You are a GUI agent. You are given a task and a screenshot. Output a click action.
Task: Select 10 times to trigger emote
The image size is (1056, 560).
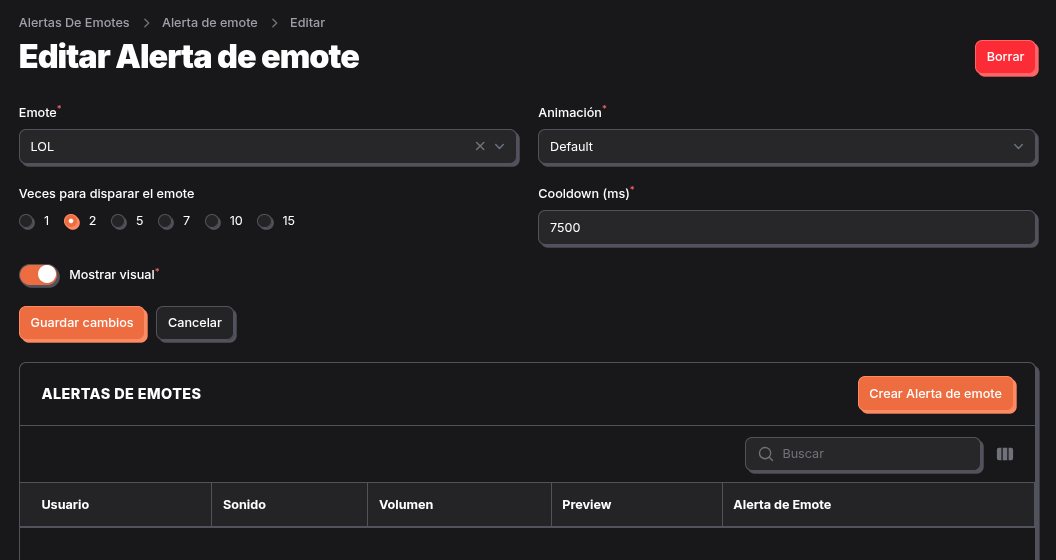click(x=213, y=221)
